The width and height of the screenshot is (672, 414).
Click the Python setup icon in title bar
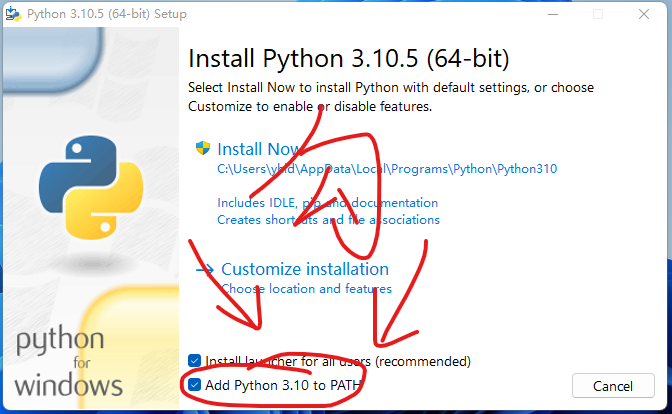tap(13, 14)
